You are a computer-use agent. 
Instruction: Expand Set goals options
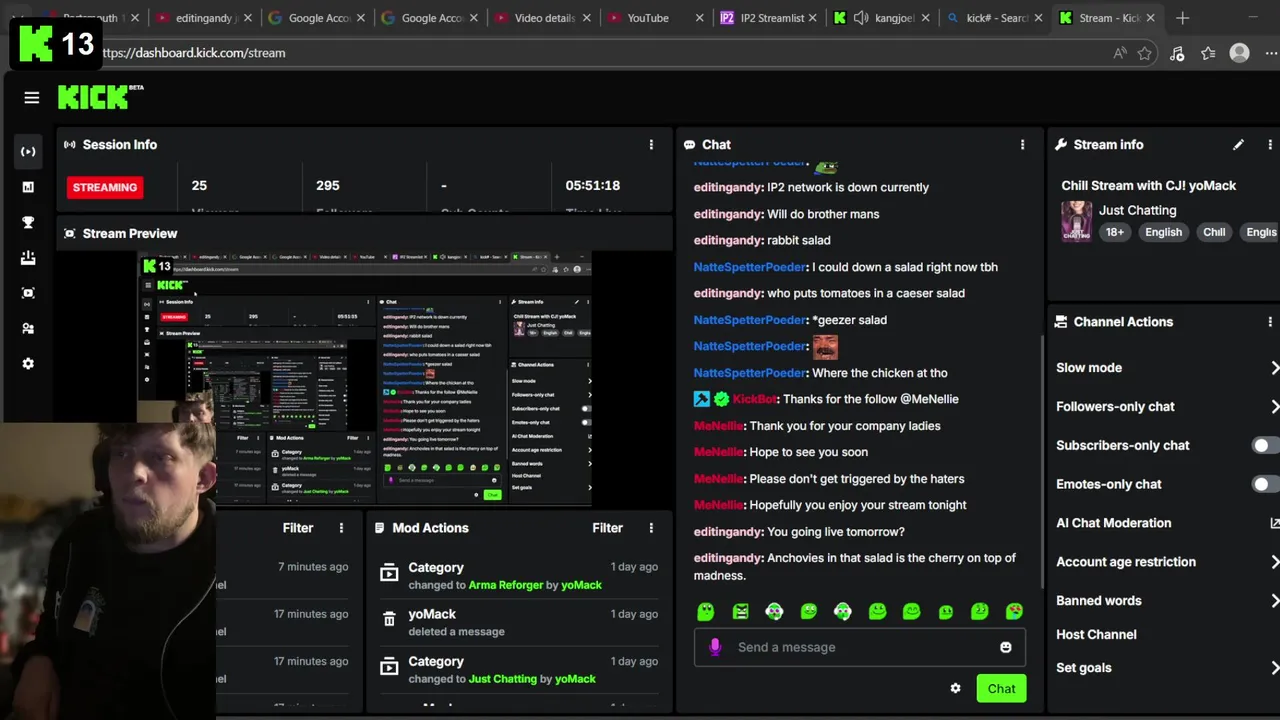point(1274,668)
